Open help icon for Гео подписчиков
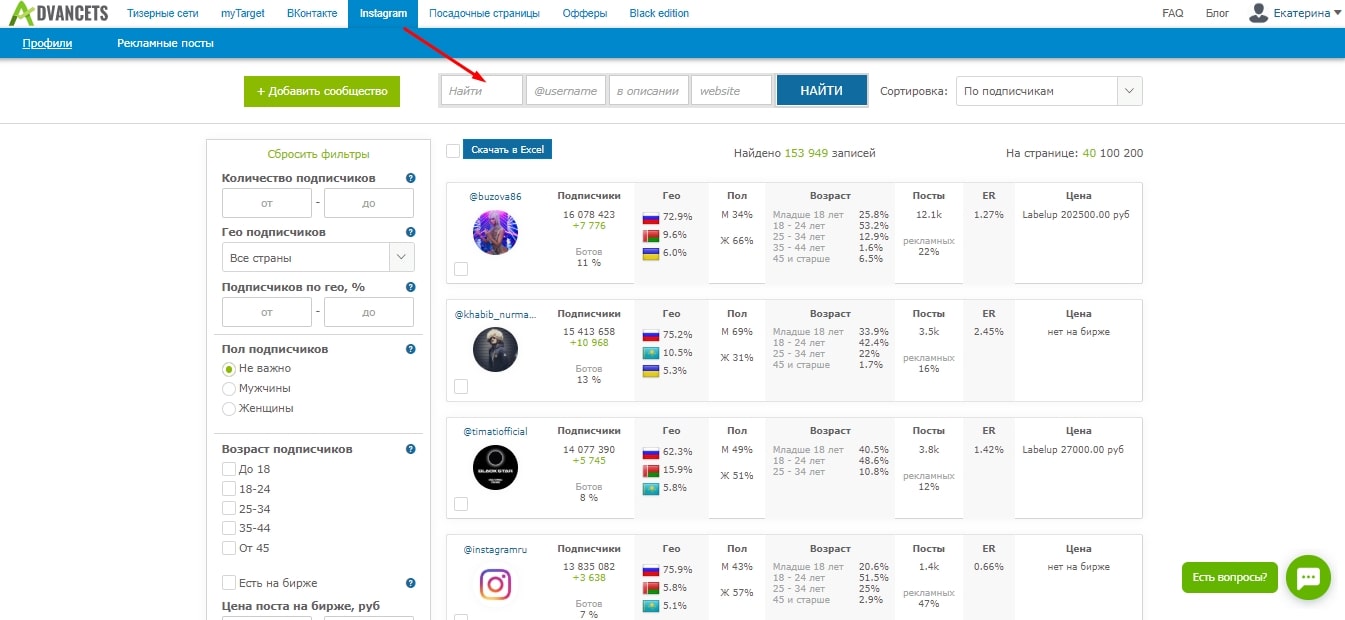 point(411,232)
